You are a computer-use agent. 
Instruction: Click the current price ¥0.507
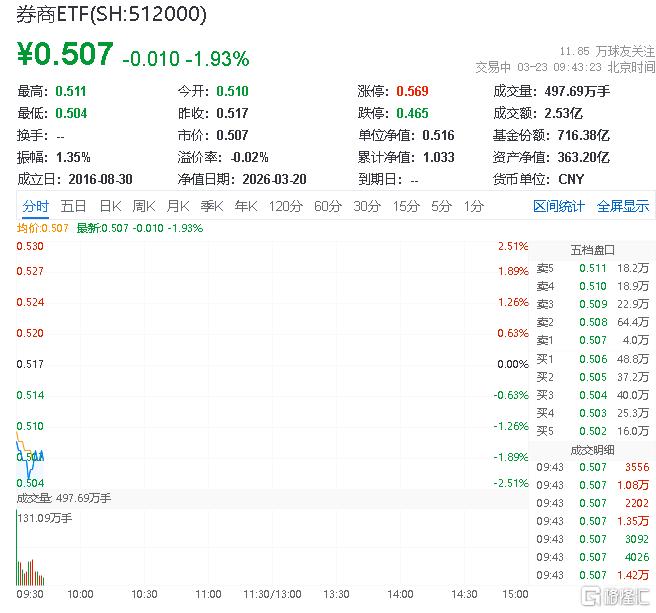65,54
